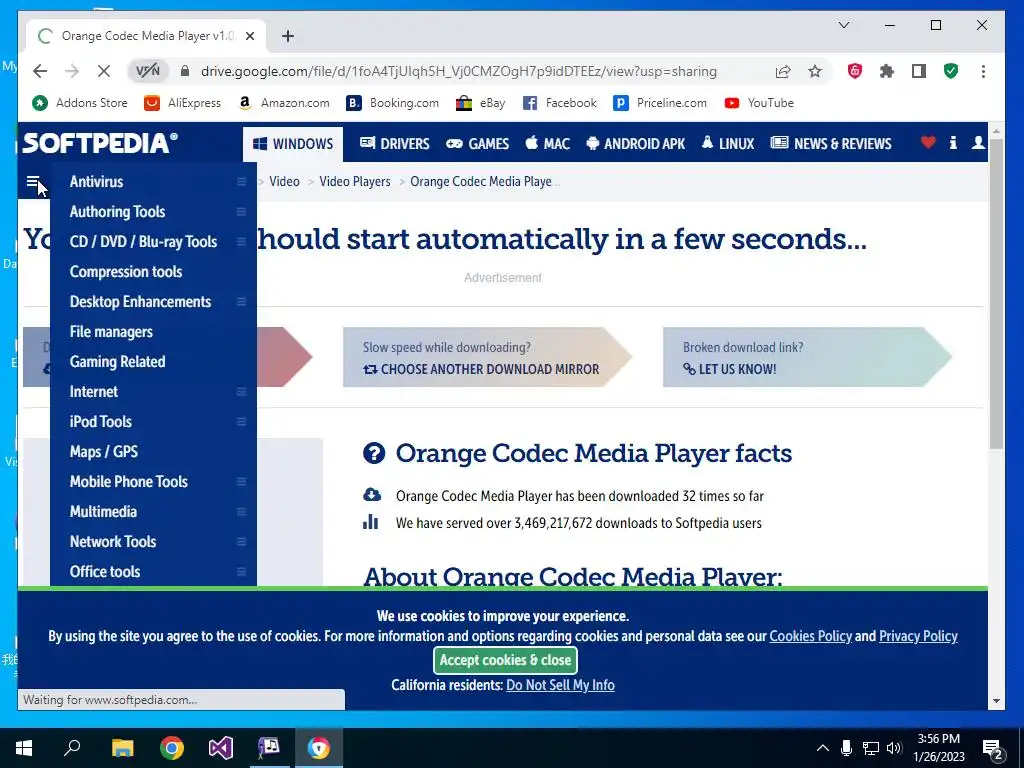1024x768 pixels.
Task: Go back with the browser back arrow
Action: pos(40,71)
